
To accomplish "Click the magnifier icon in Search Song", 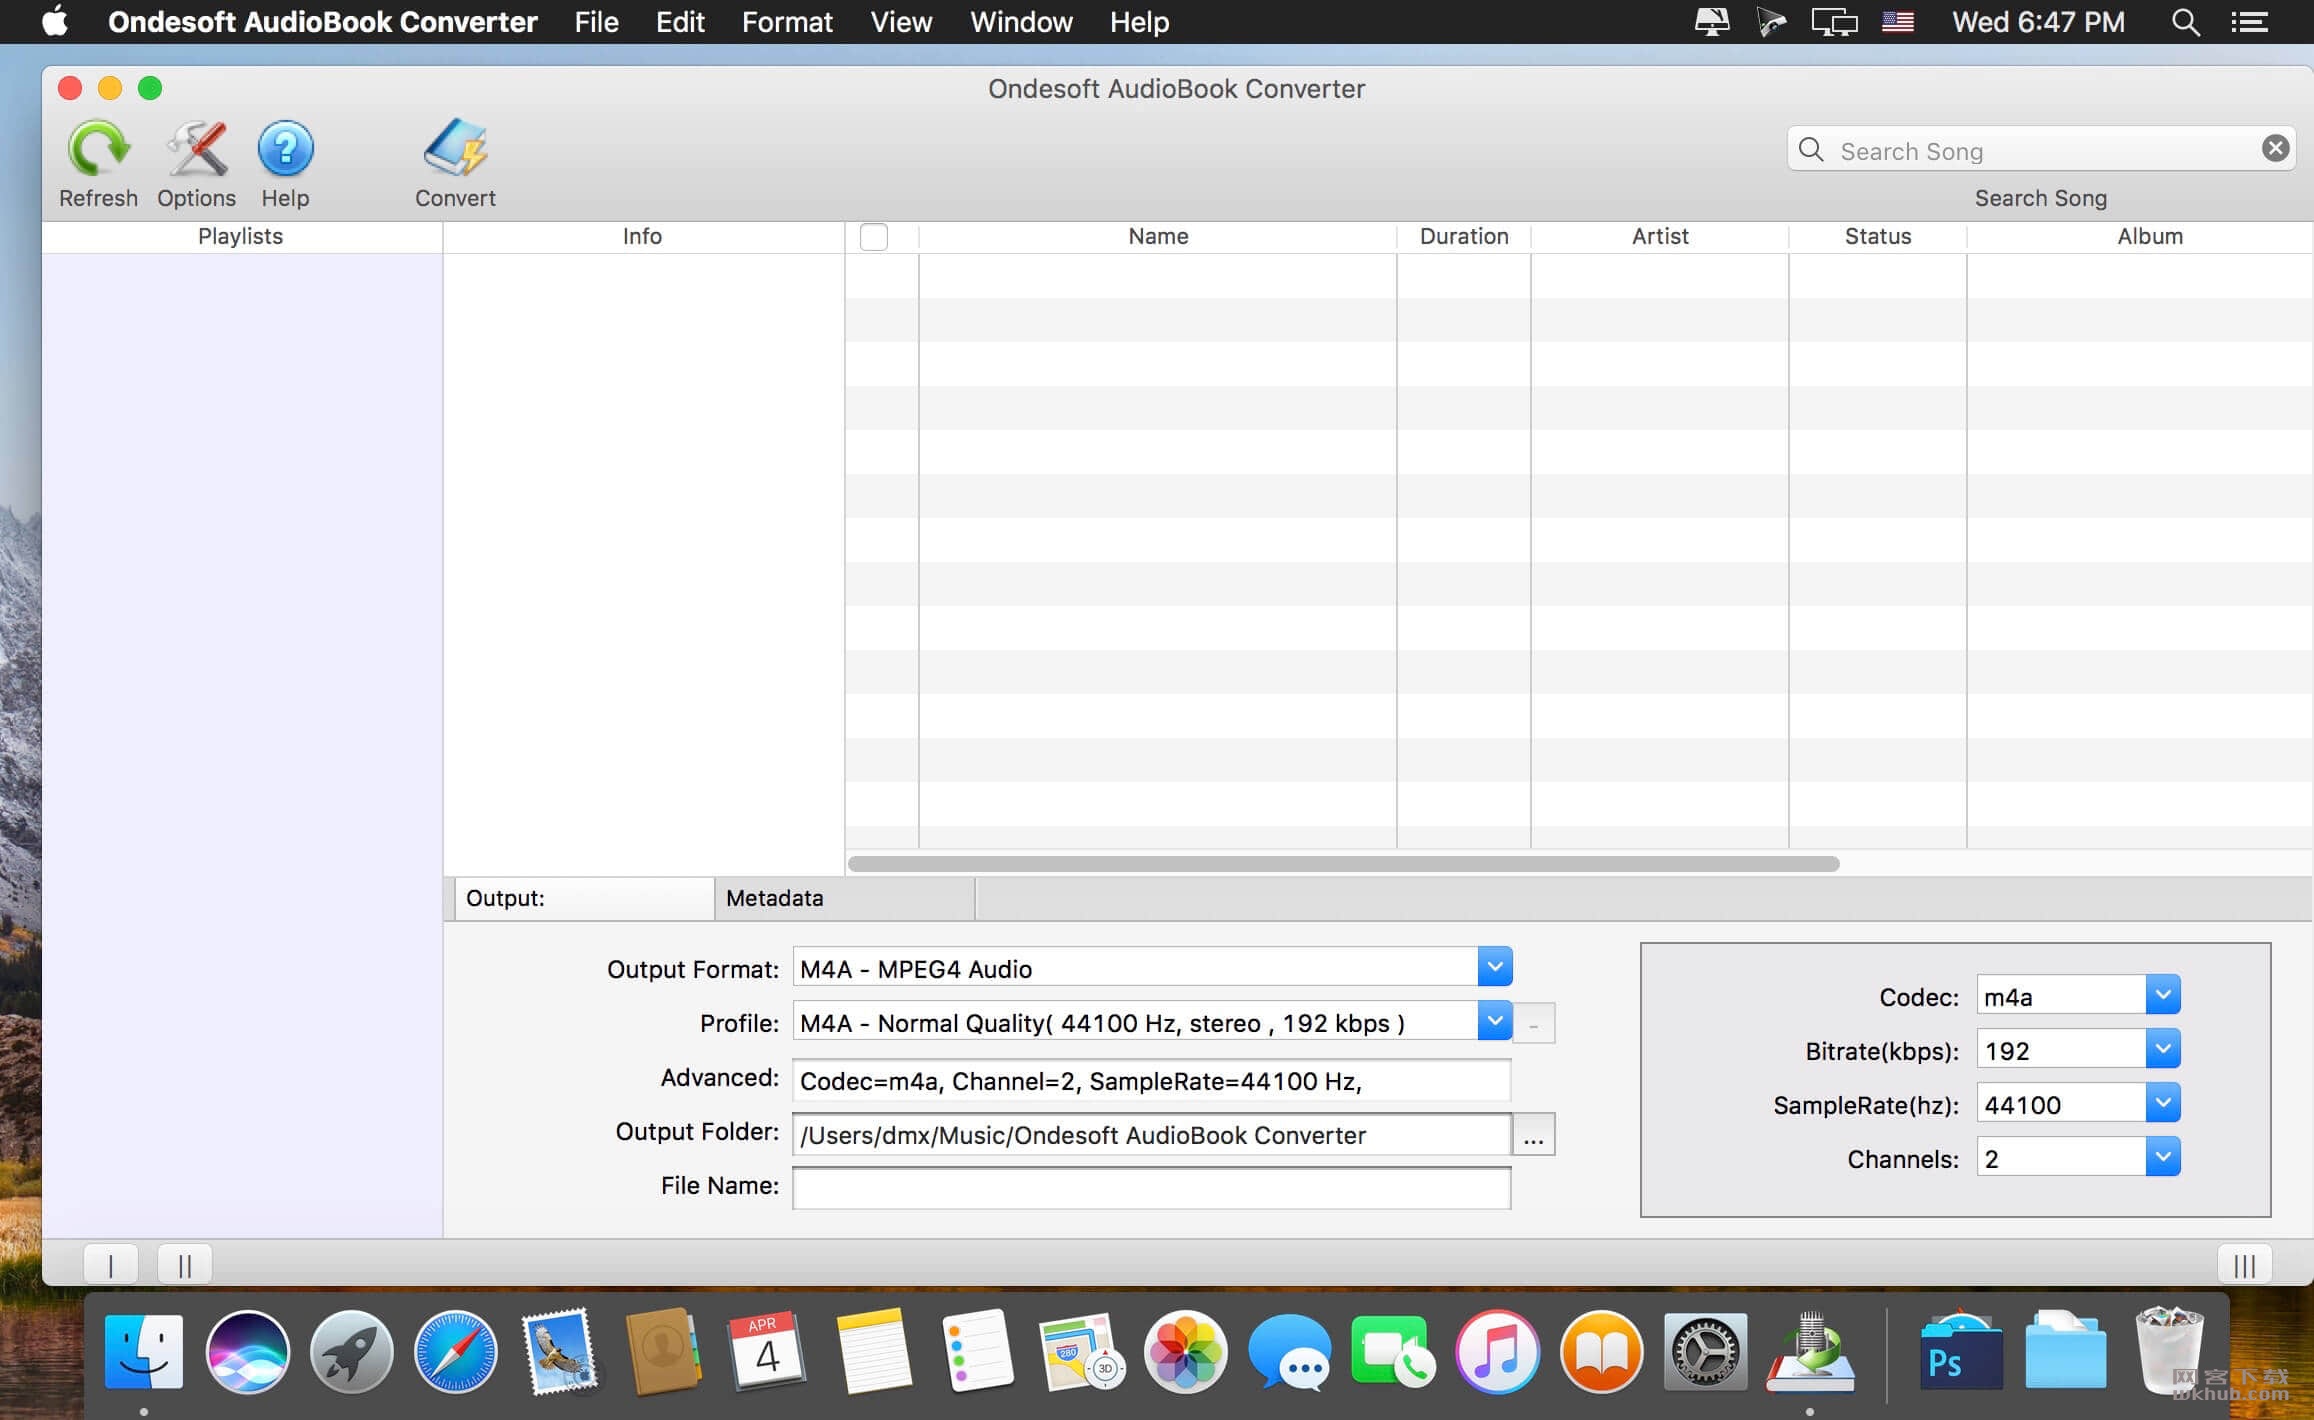I will pyautogui.click(x=1811, y=150).
